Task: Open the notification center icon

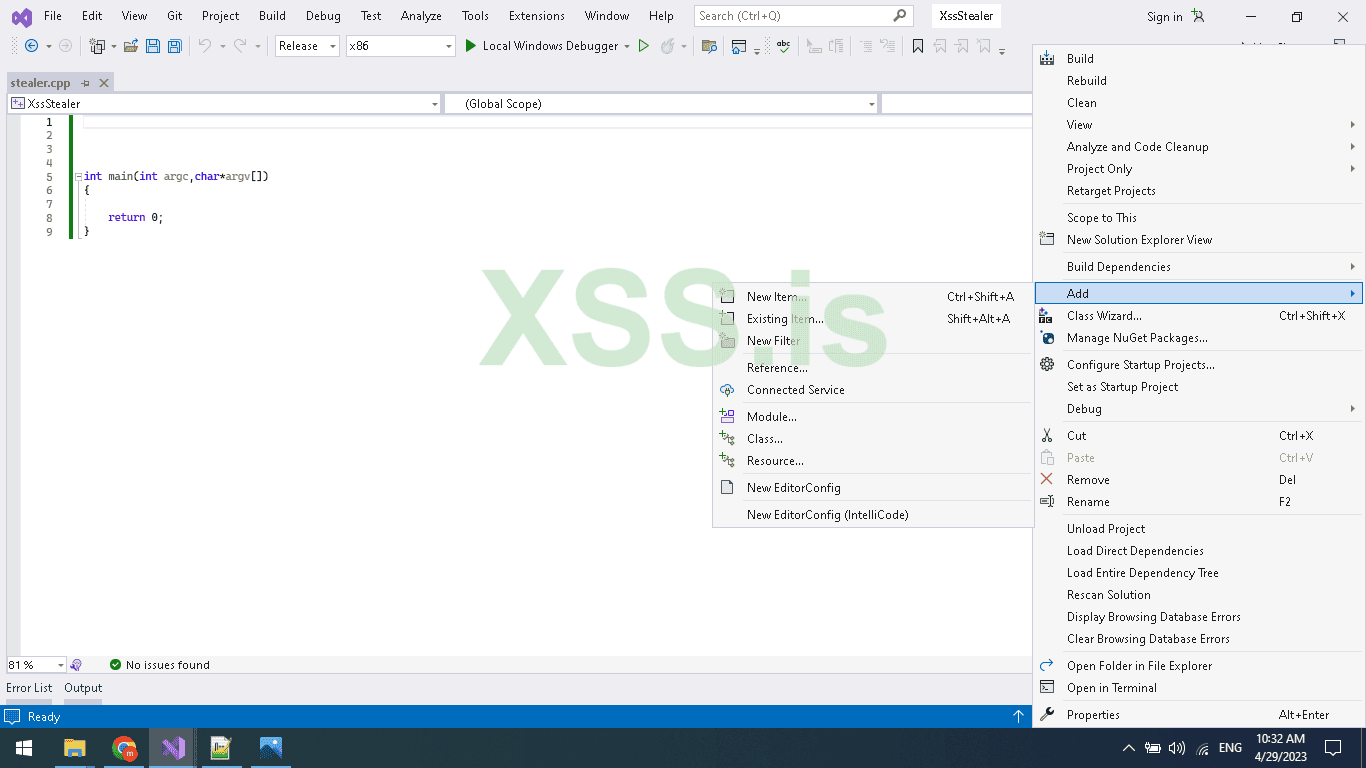Action: coord(1332,748)
